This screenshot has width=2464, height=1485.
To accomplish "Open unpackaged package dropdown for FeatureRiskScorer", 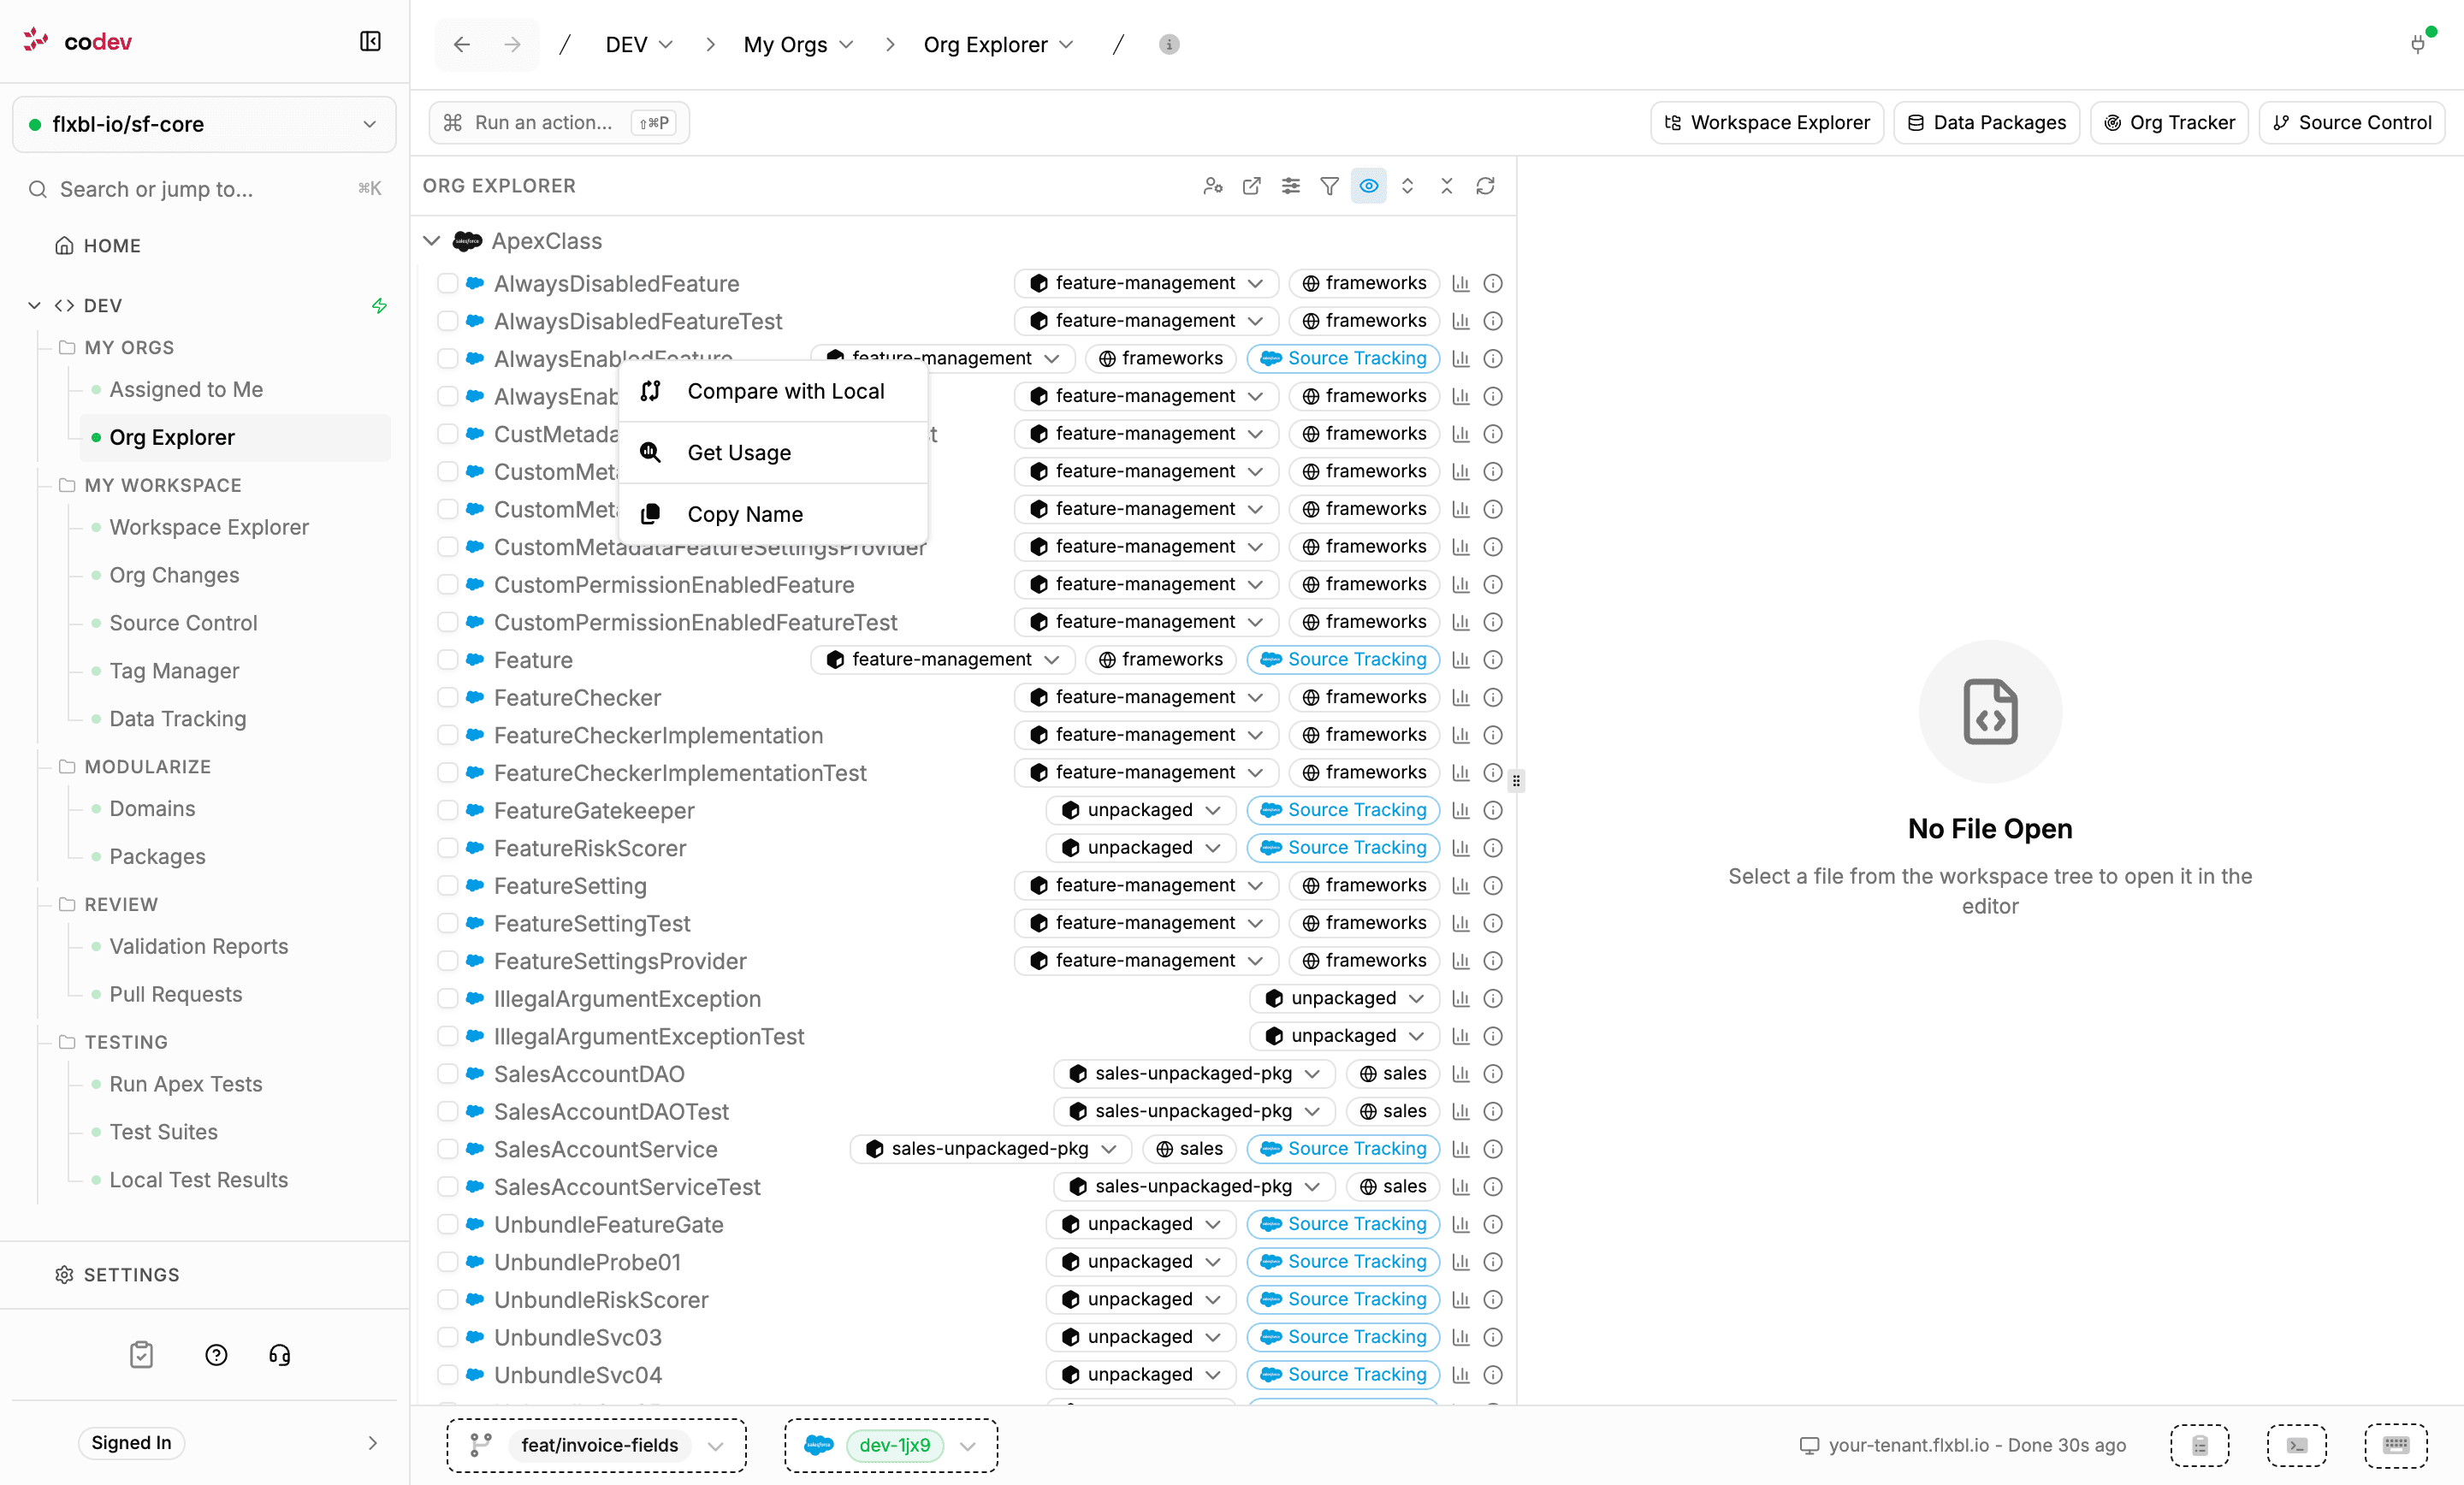I will (x=1140, y=848).
